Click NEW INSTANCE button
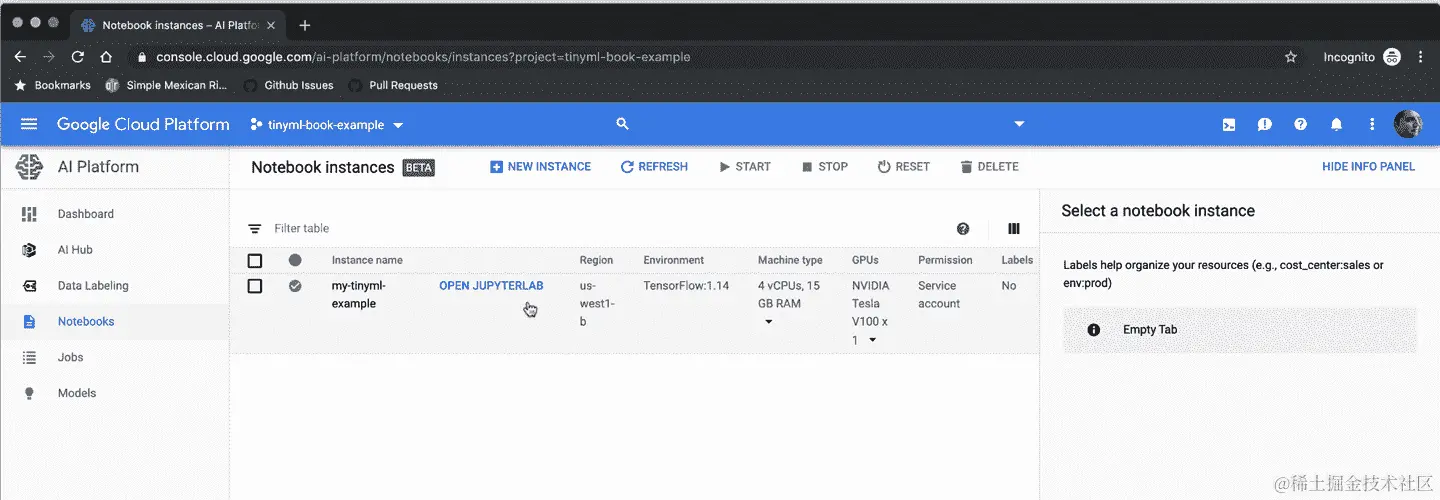1440x500 pixels. click(x=540, y=167)
